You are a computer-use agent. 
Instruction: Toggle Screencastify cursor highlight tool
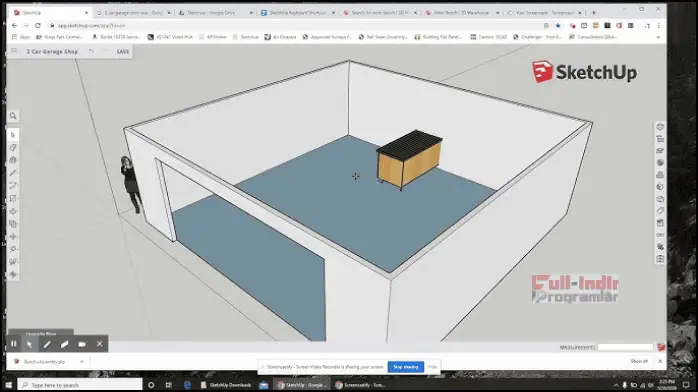(x=29, y=344)
